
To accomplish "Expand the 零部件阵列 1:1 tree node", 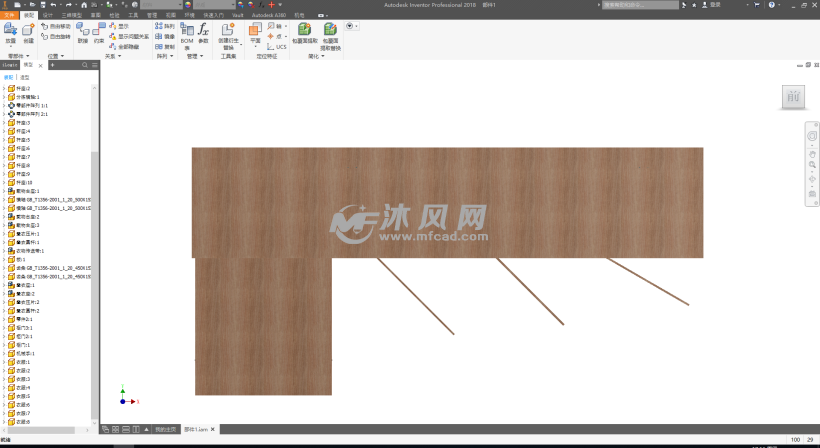I will pyautogui.click(x=4, y=105).
